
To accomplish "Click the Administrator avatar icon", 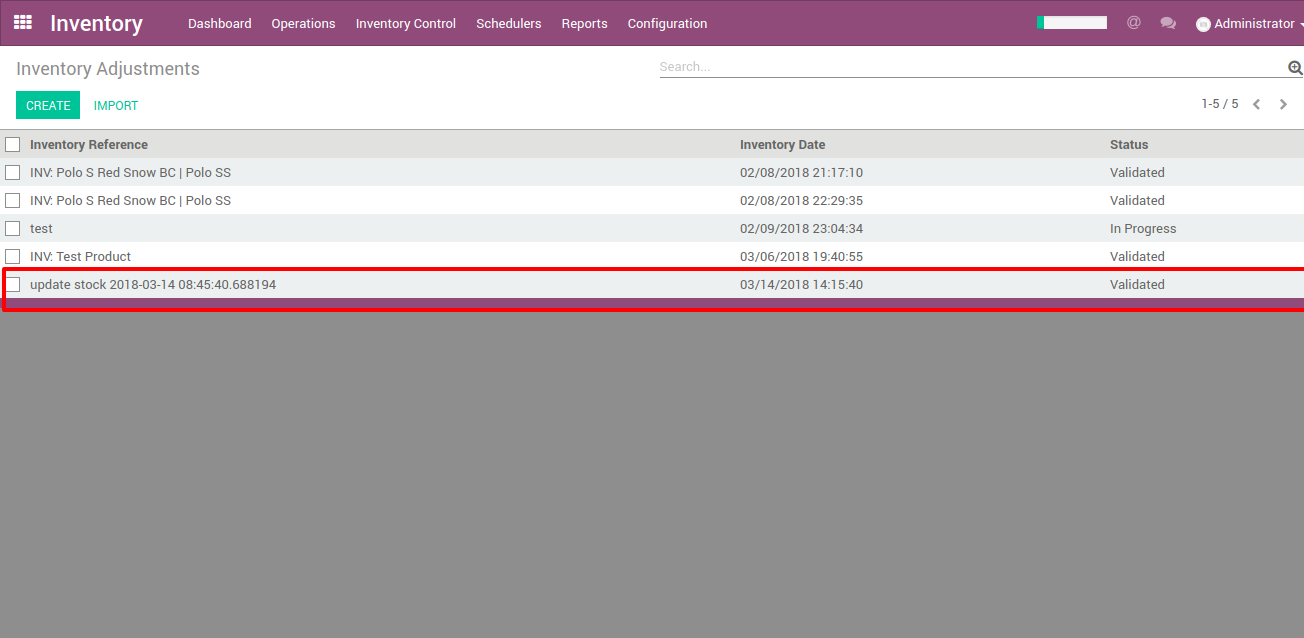I will point(1203,24).
